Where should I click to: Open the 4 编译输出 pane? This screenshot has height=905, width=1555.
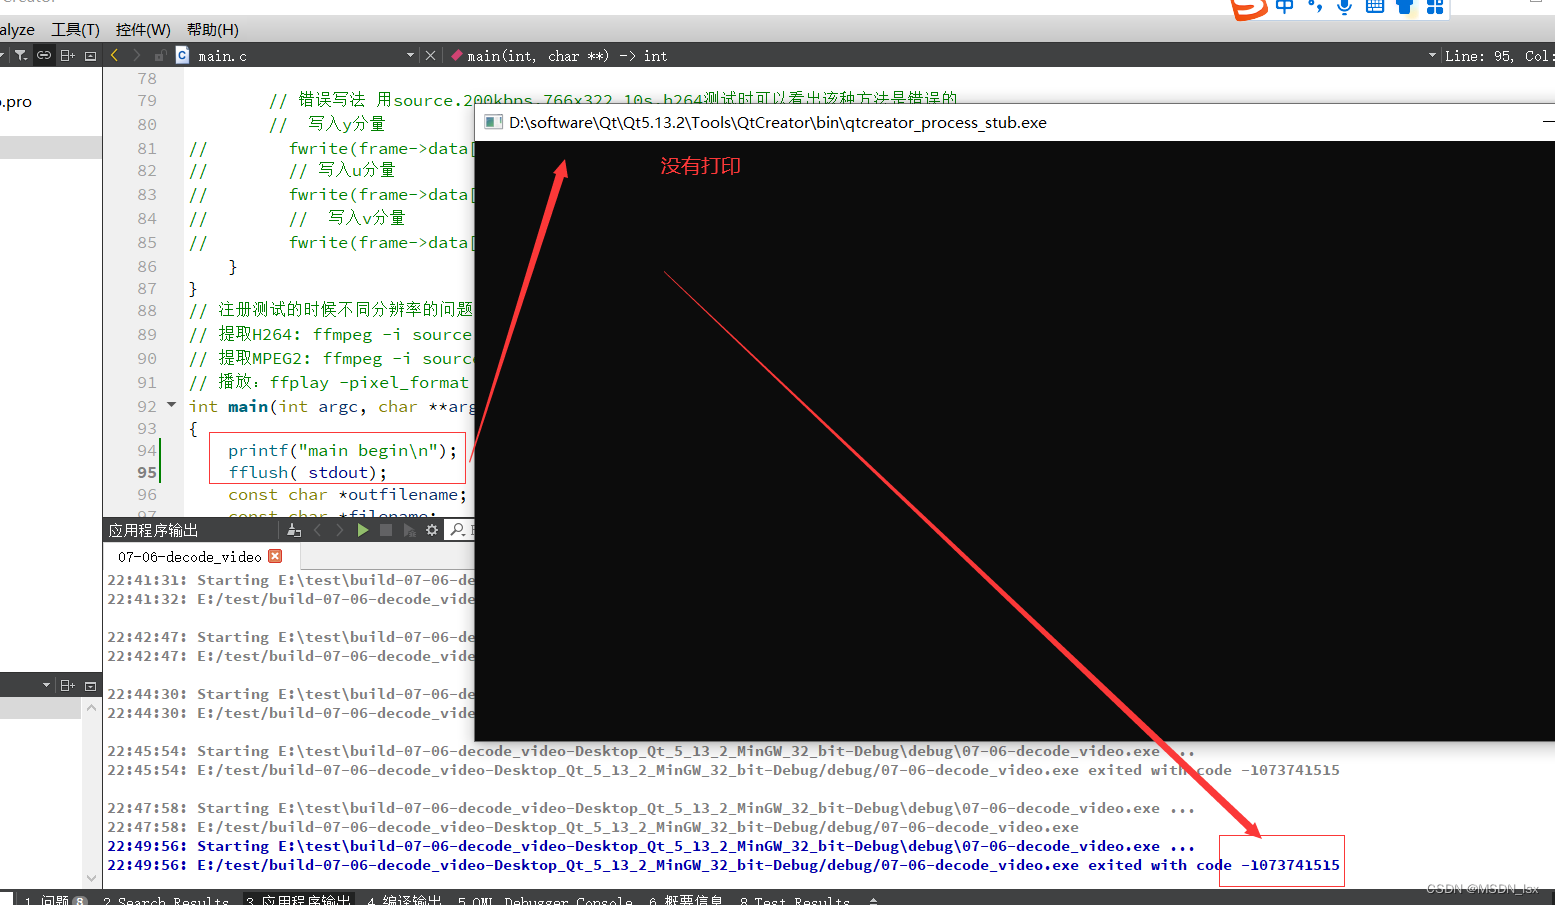click(x=404, y=899)
